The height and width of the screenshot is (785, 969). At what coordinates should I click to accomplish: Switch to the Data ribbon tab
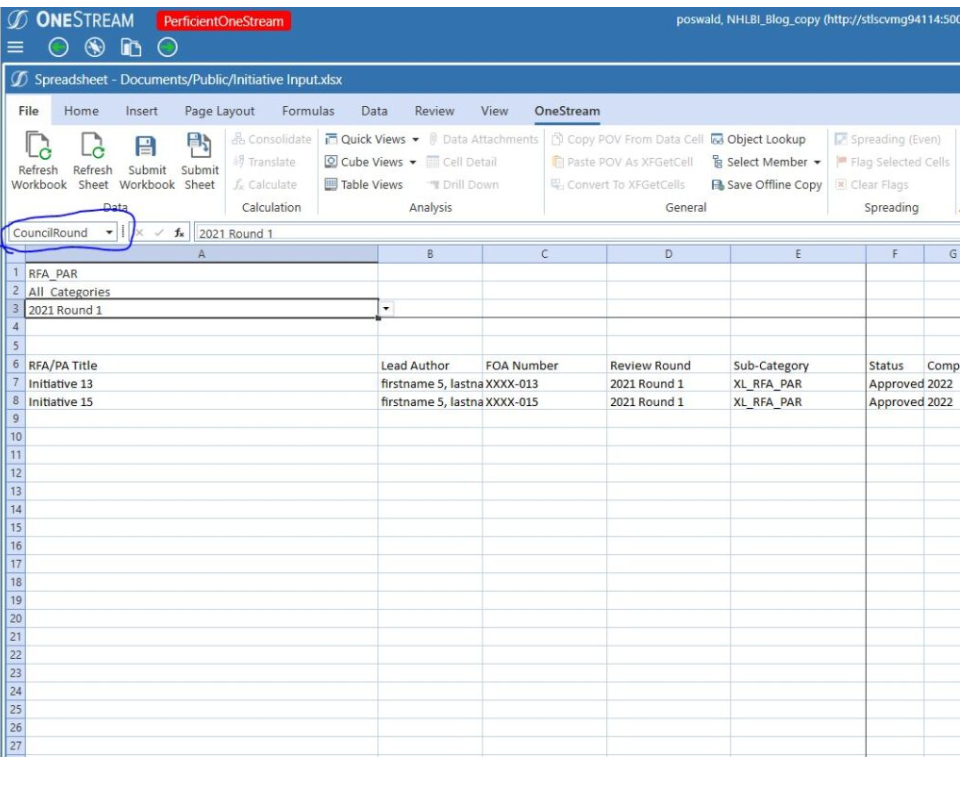(x=374, y=111)
